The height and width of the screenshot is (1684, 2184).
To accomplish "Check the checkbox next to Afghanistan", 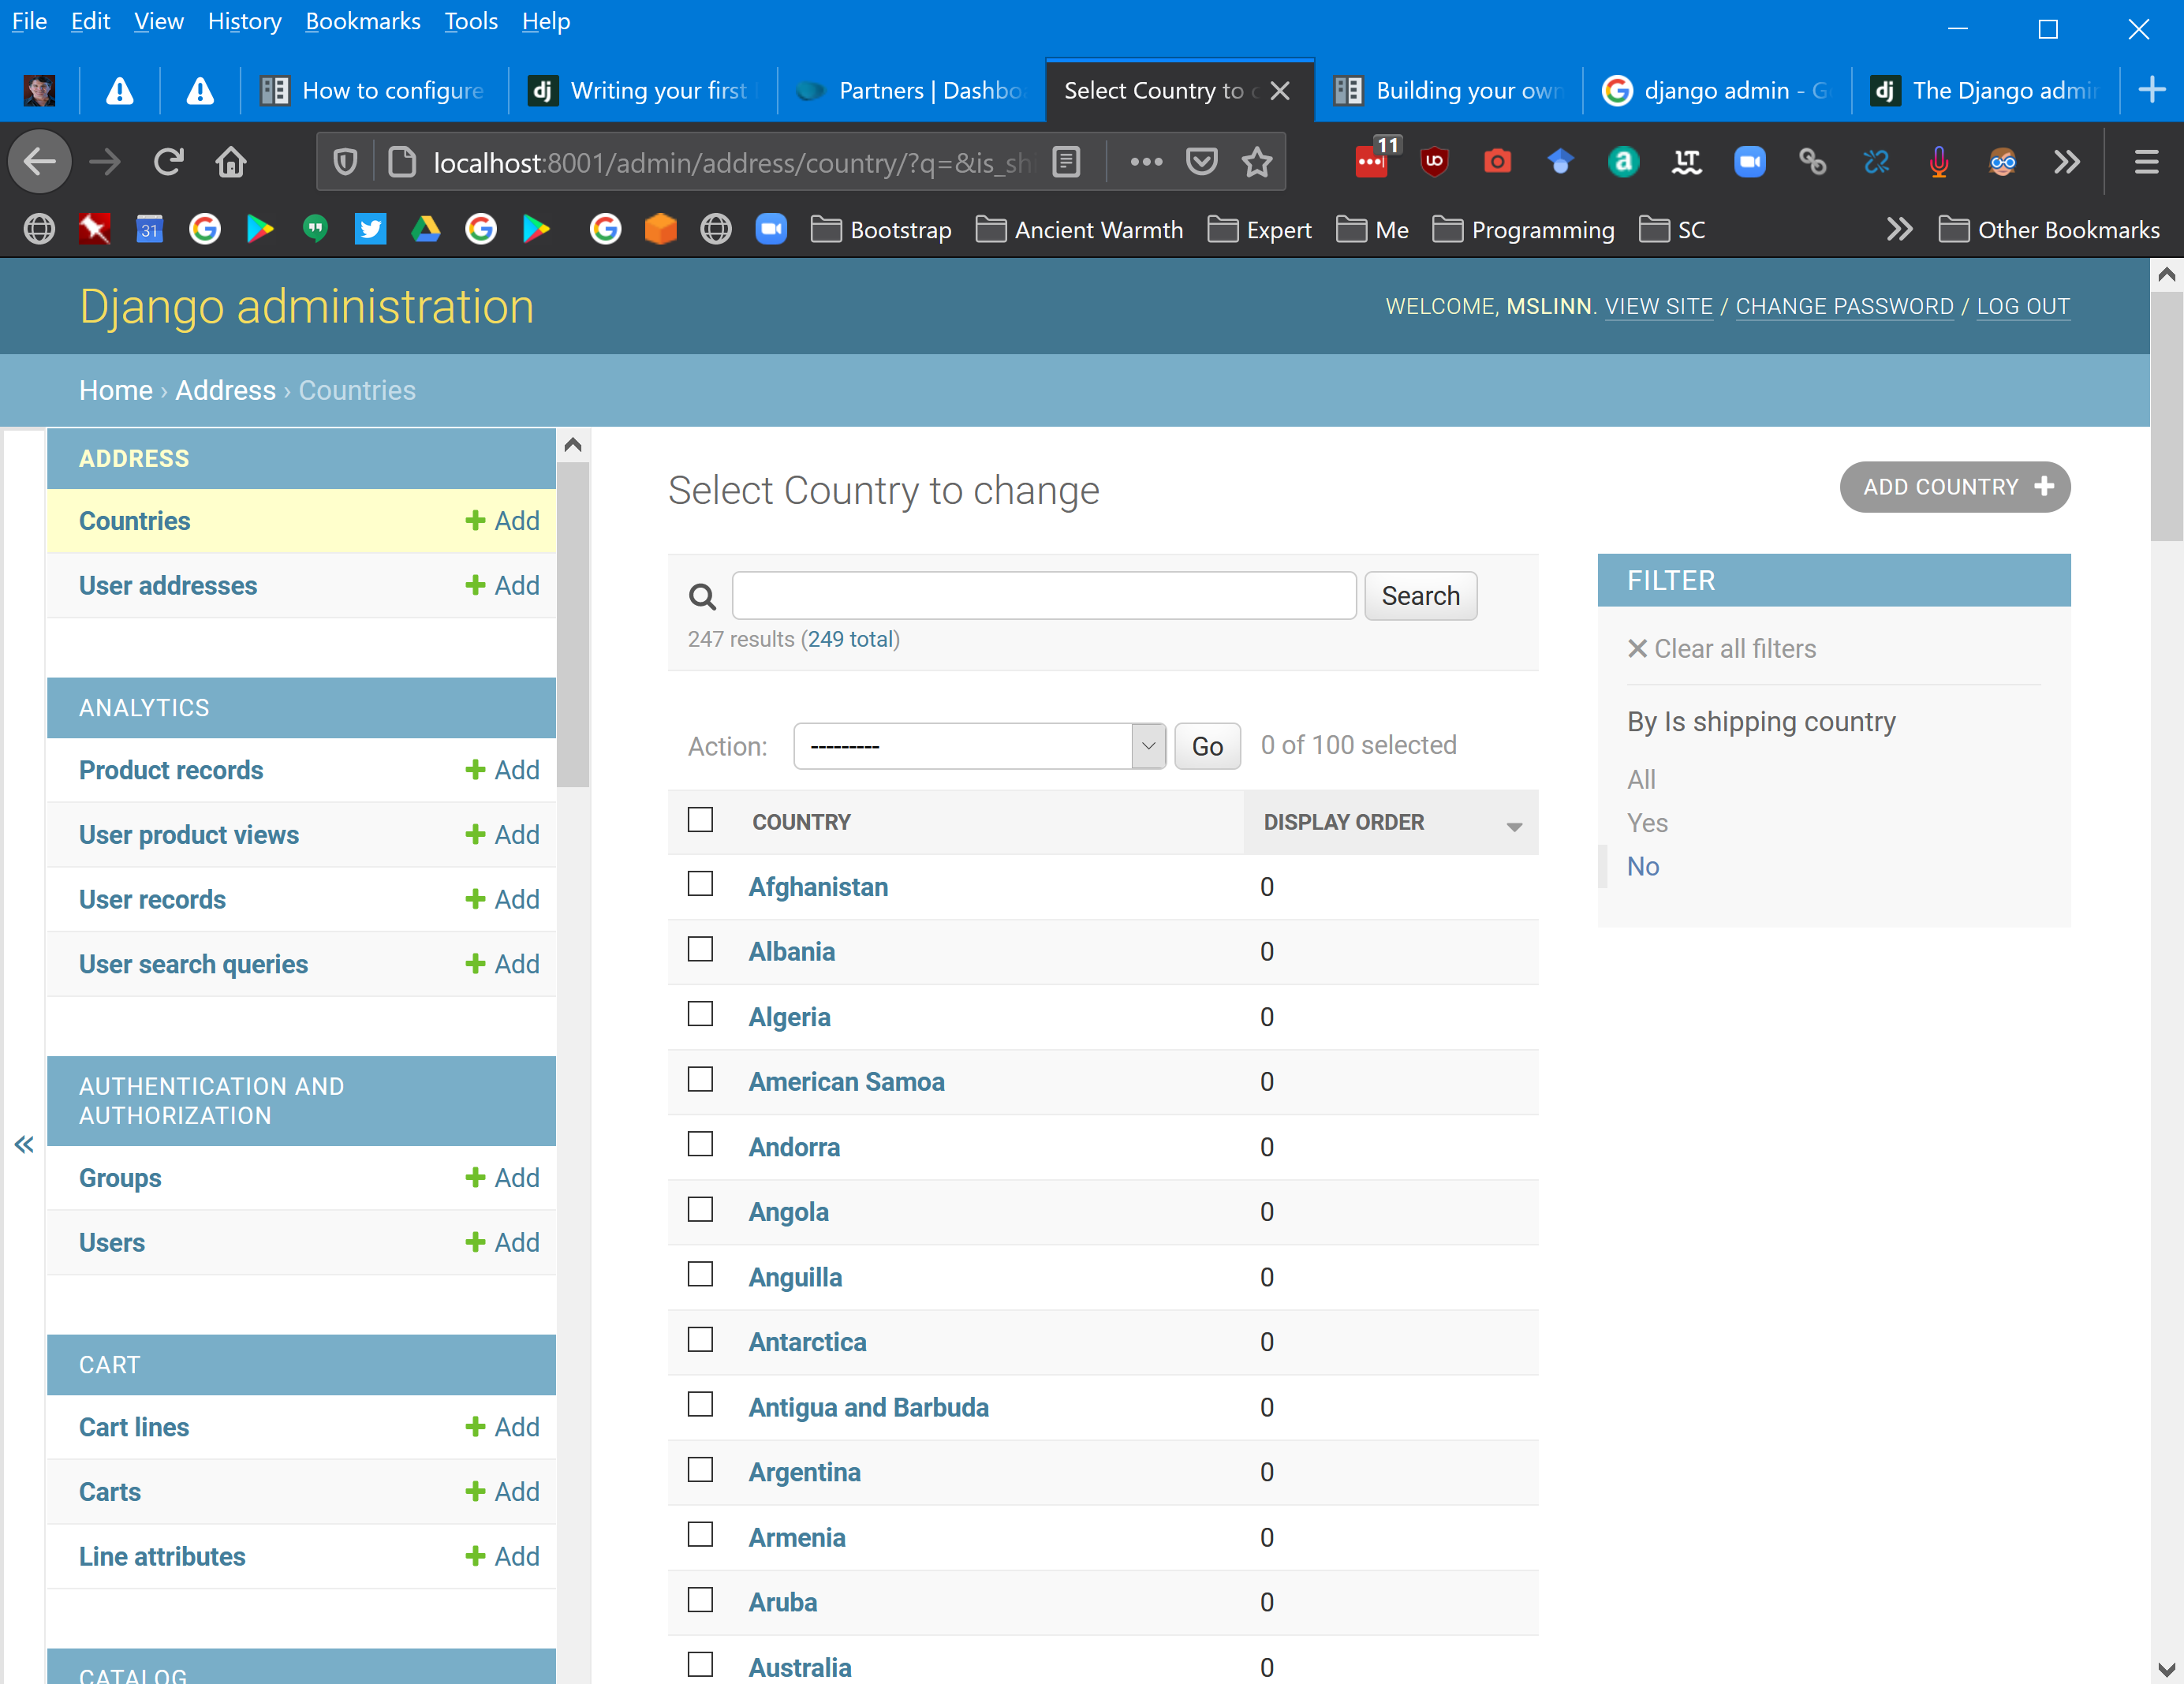I will (x=700, y=884).
